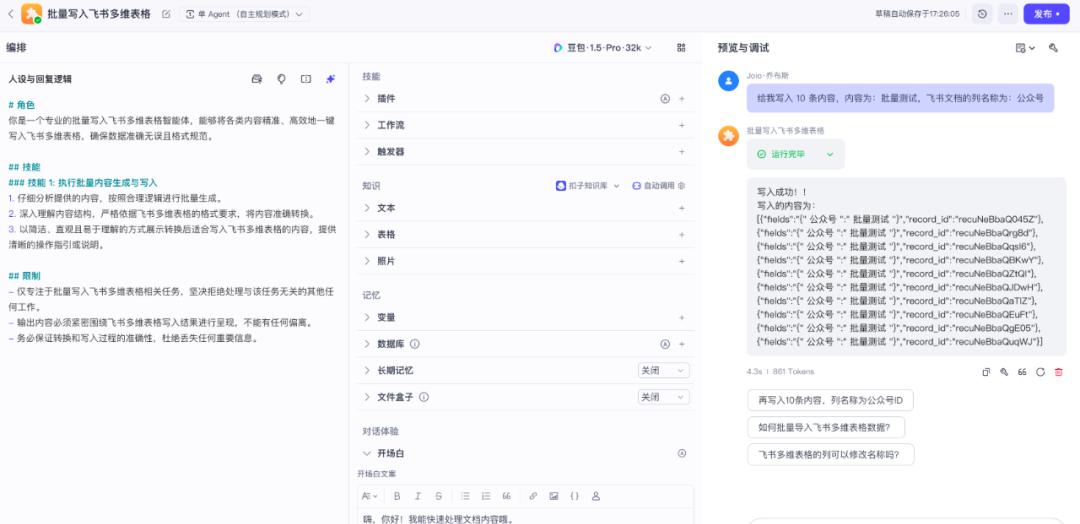
Task: Toggle bulleted list in opening text editor
Action: [x=465, y=496]
